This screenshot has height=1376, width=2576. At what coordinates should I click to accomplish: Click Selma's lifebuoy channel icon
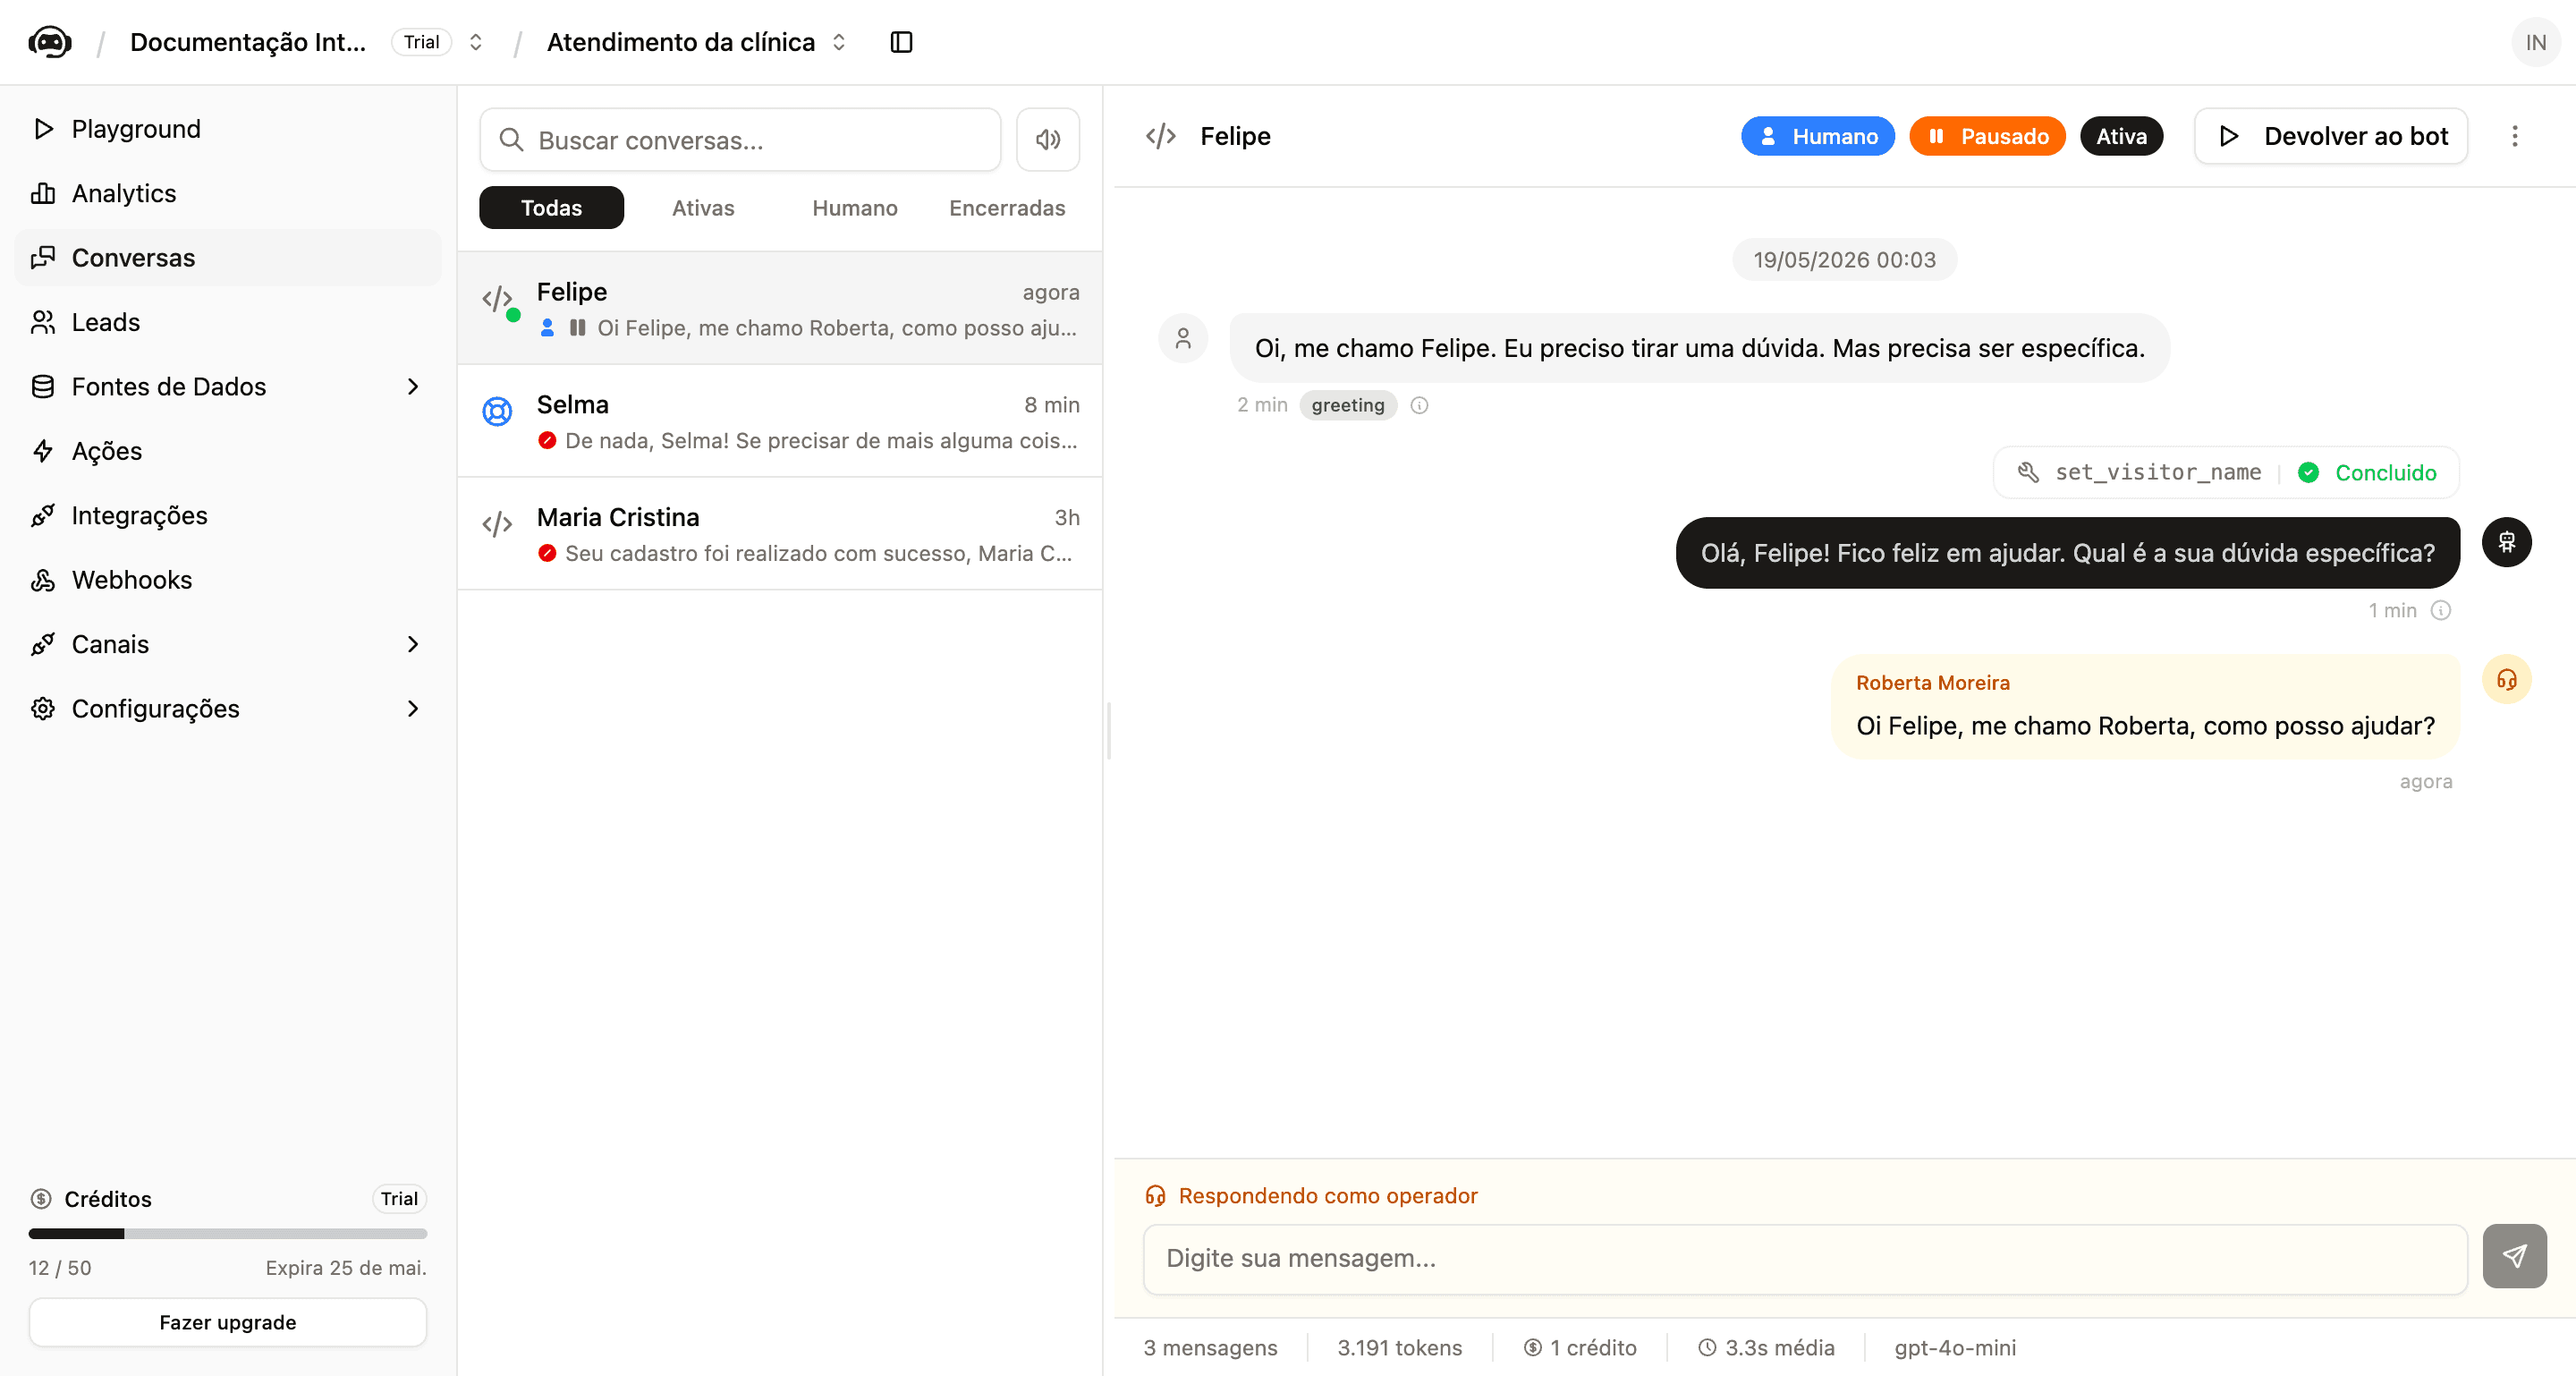(x=497, y=411)
